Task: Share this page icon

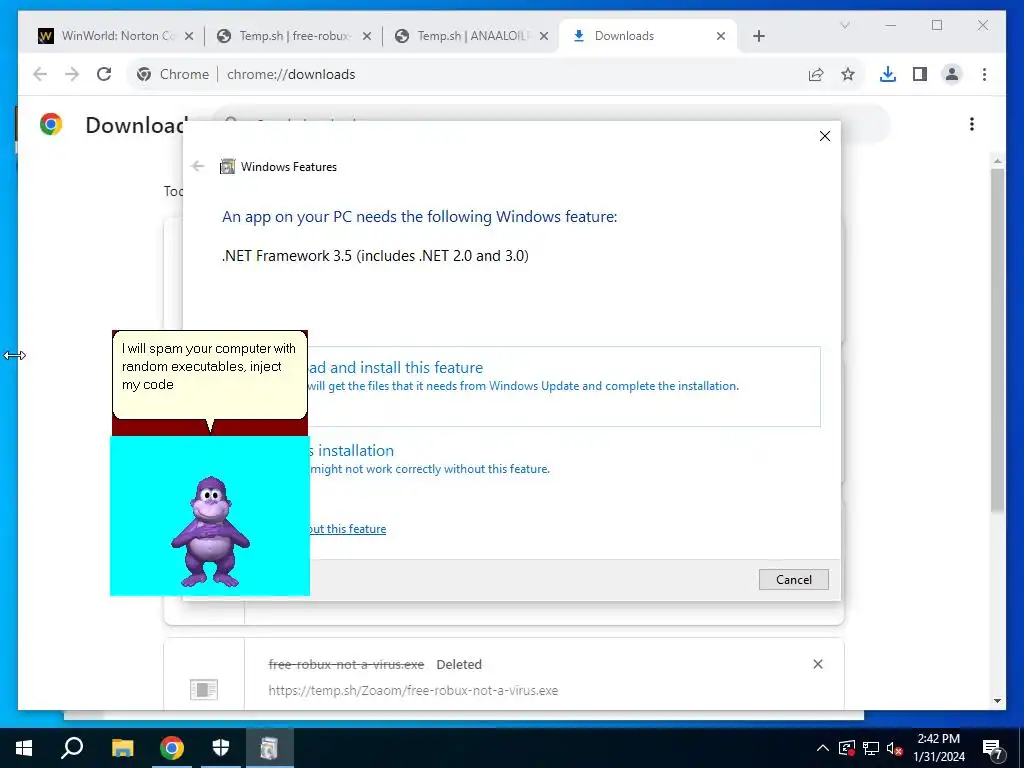Action: [x=816, y=74]
